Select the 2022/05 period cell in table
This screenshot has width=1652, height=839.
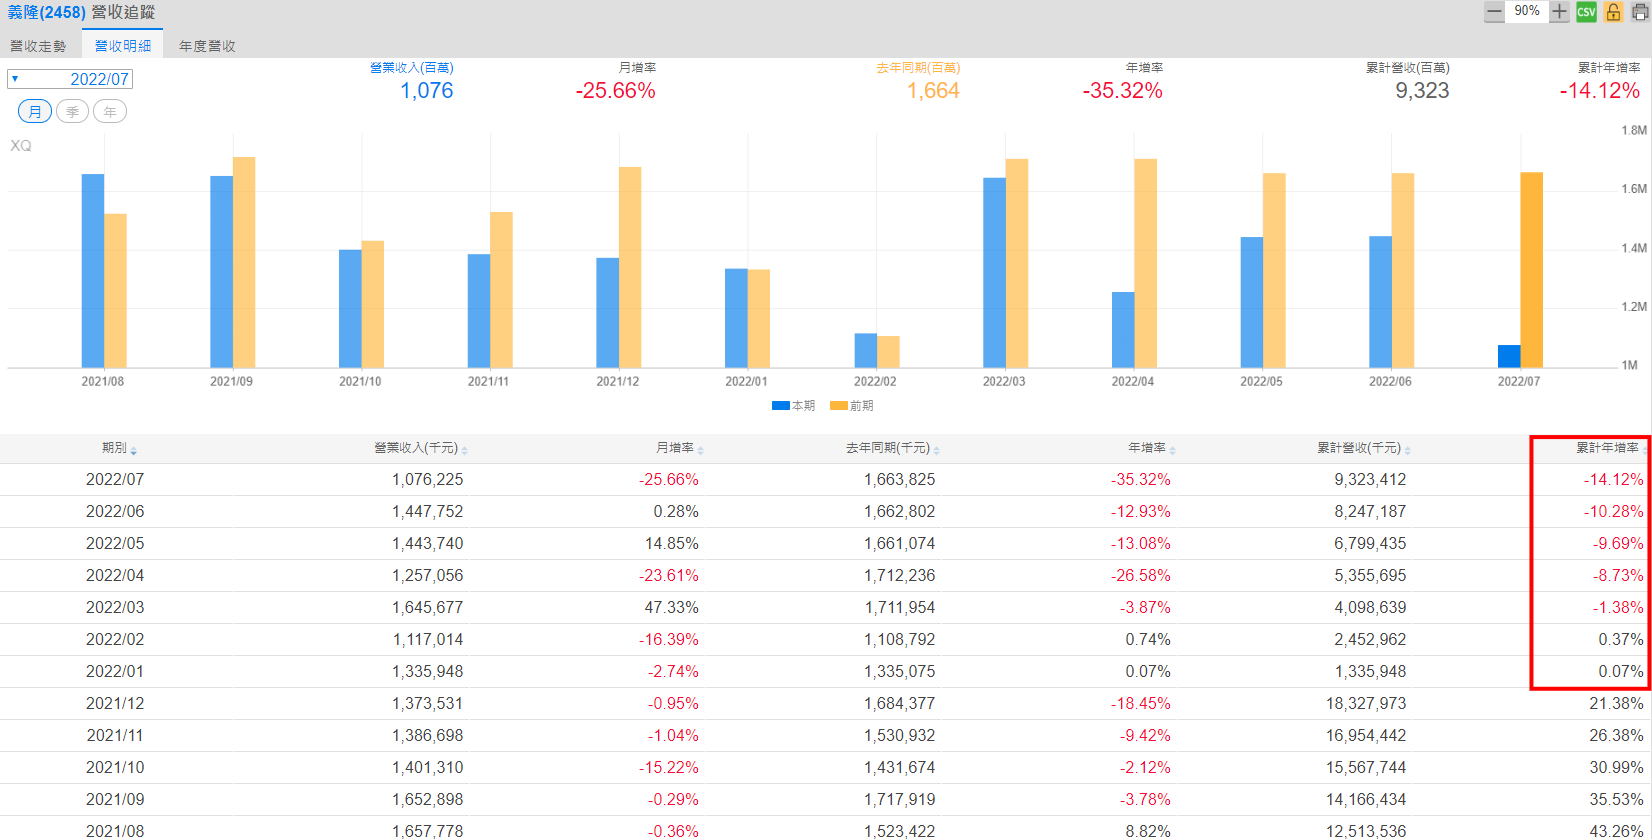(115, 543)
